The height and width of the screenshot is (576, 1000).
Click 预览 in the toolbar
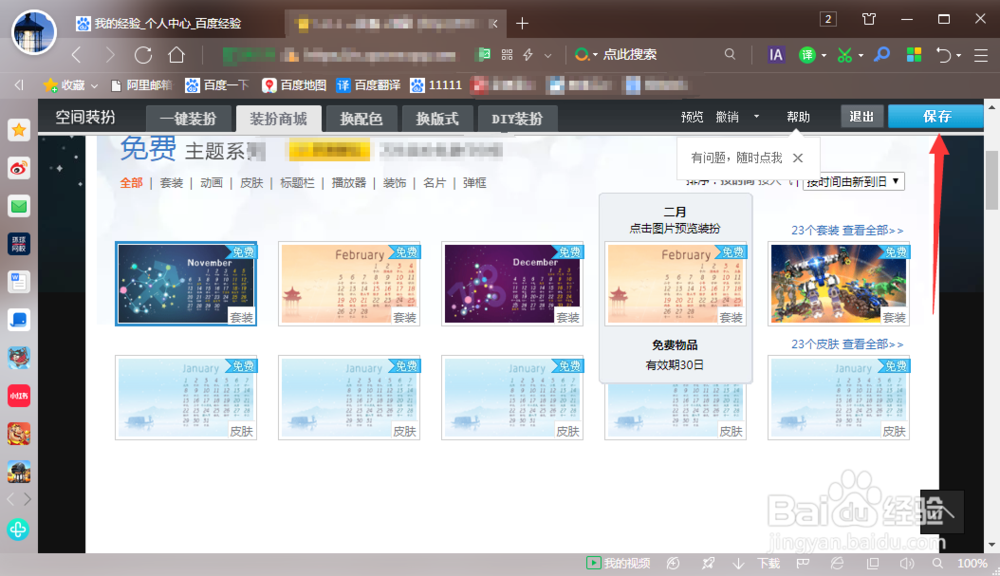[691, 117]
